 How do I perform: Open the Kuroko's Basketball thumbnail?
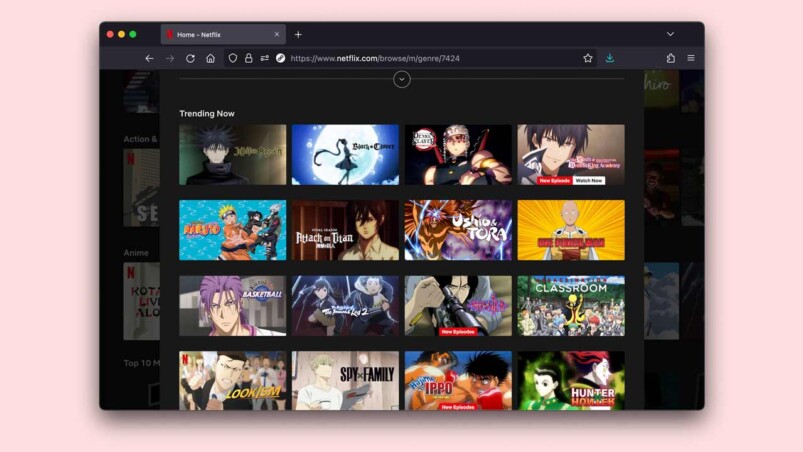click(x=233, y=306)
